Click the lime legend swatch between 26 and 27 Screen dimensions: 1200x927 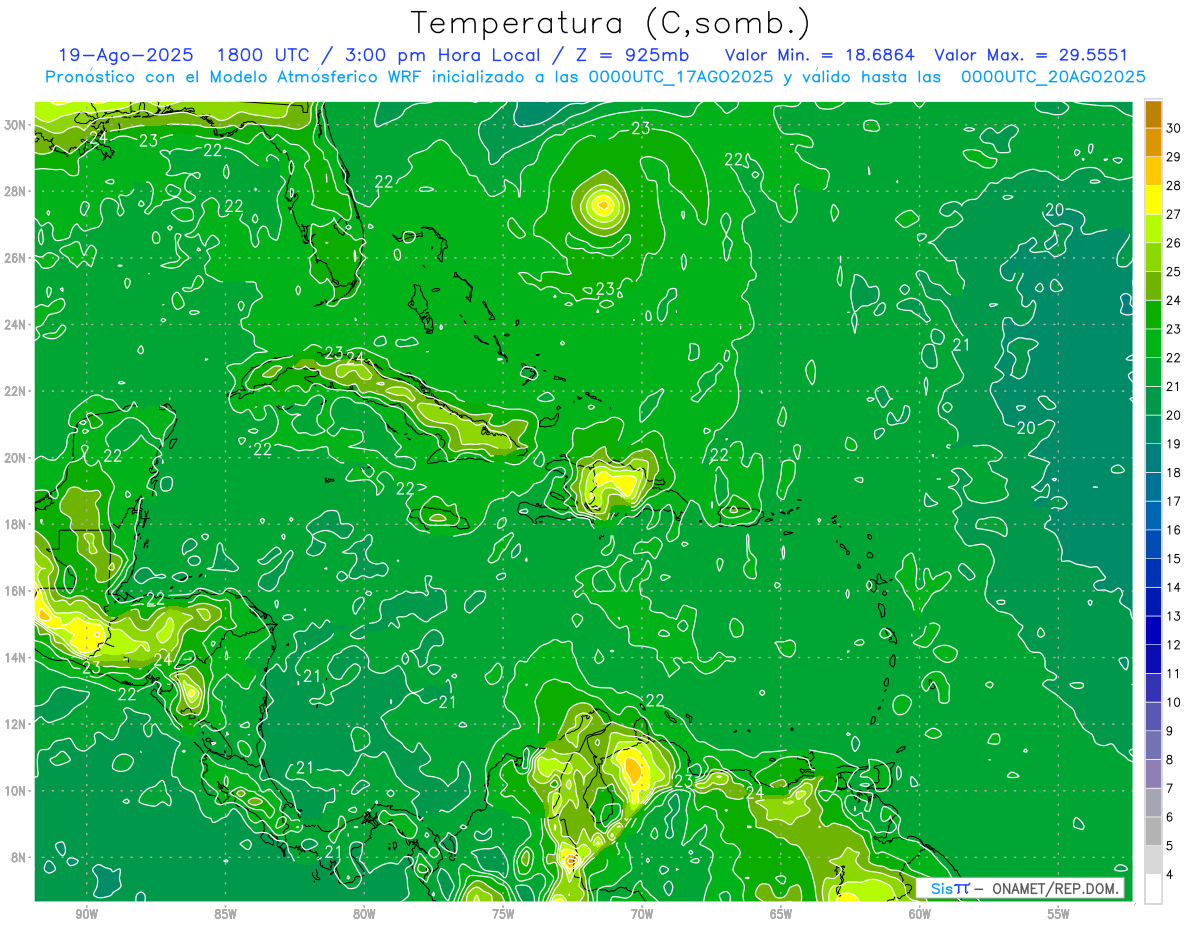1154,228
